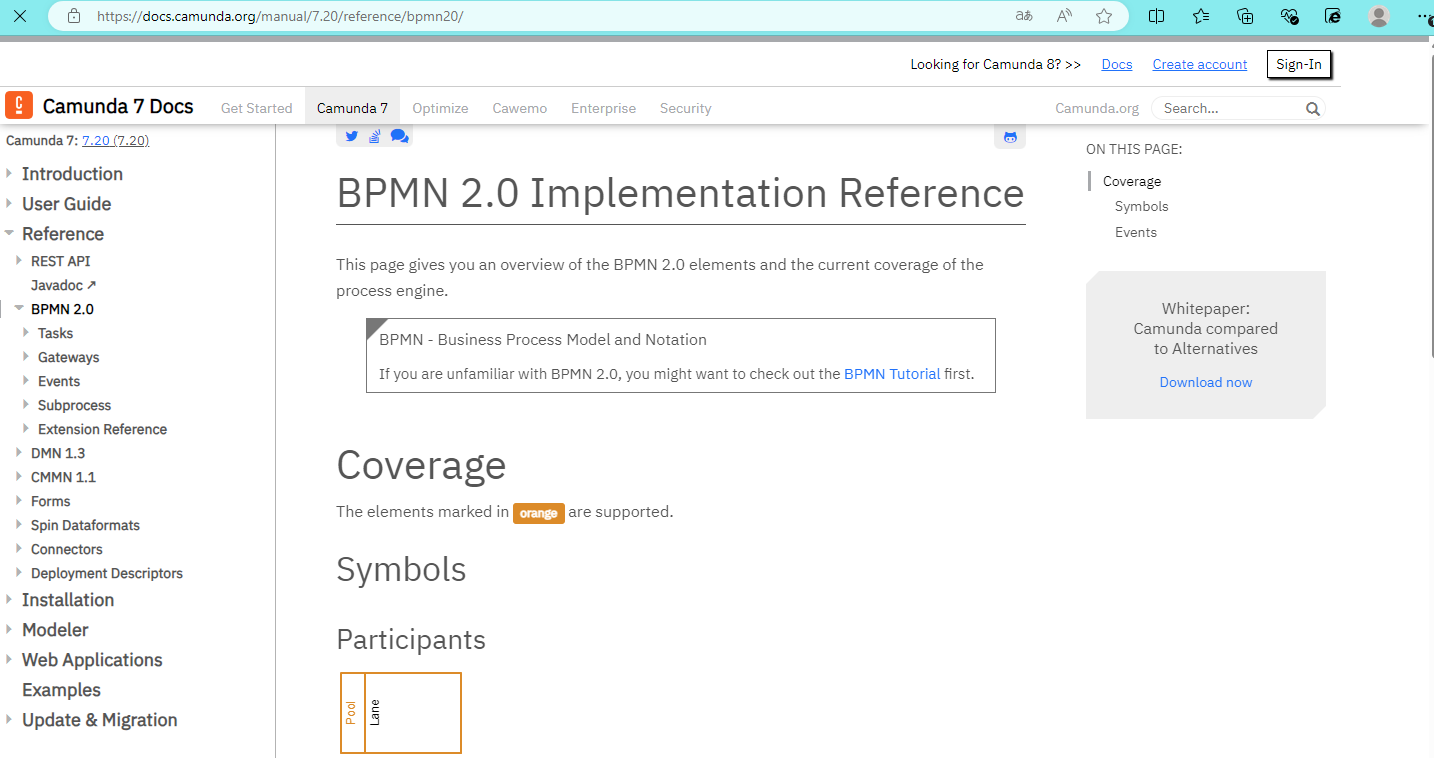Collapse the BPMN 2.0 node
Screen dimensions: 1434x758
(x=20, y=309)
